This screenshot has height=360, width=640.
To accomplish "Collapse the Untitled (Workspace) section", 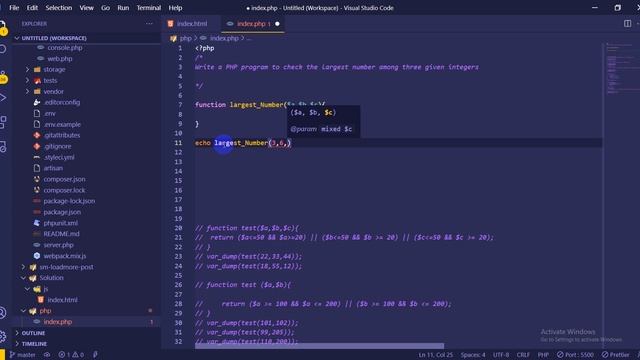I will (x=53, y=38).
